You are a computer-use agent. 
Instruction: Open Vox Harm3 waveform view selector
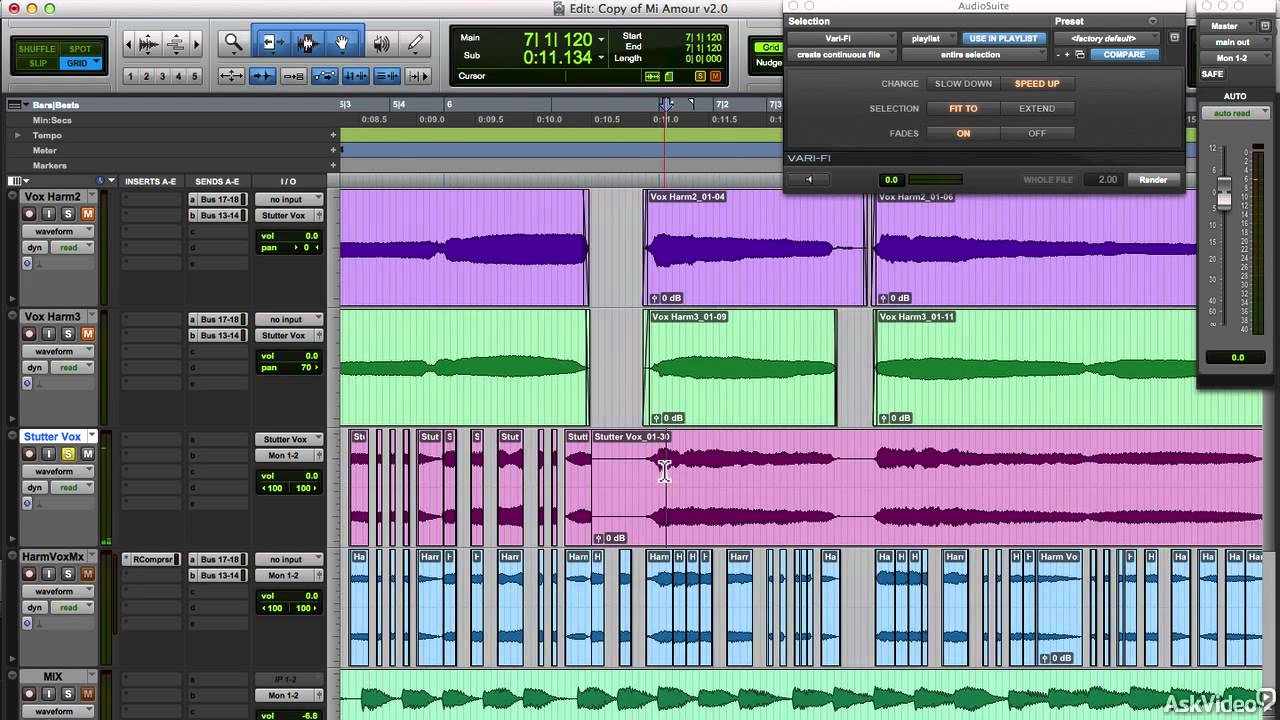click(x=58, y=351)
